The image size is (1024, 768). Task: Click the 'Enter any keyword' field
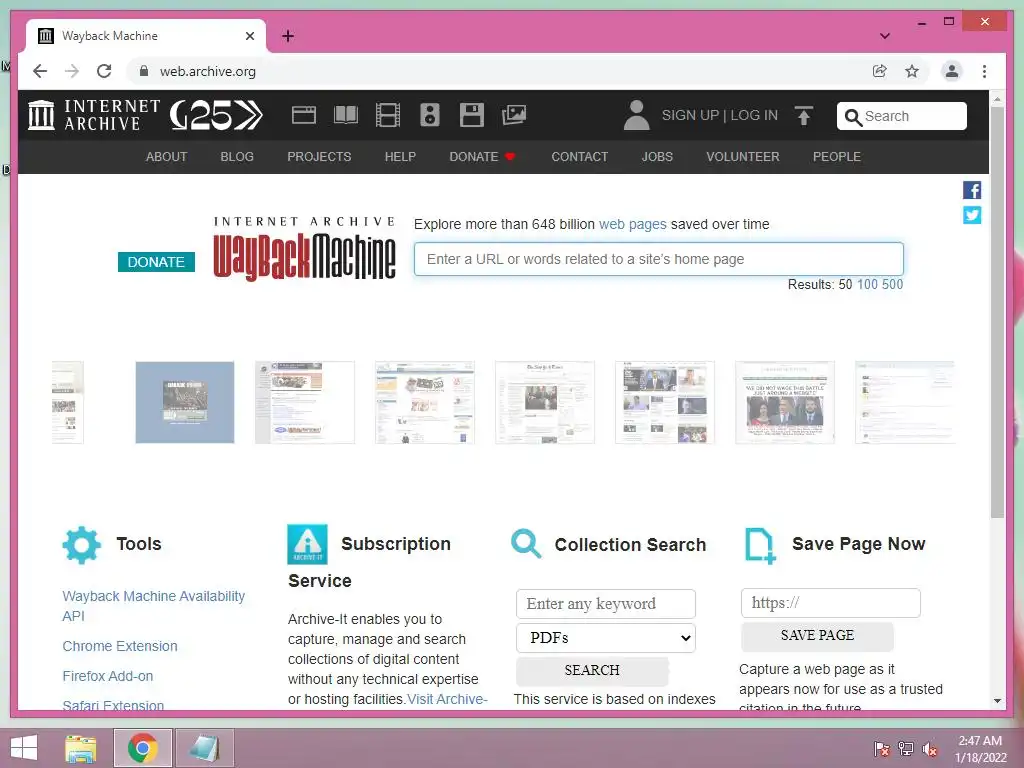605,604
